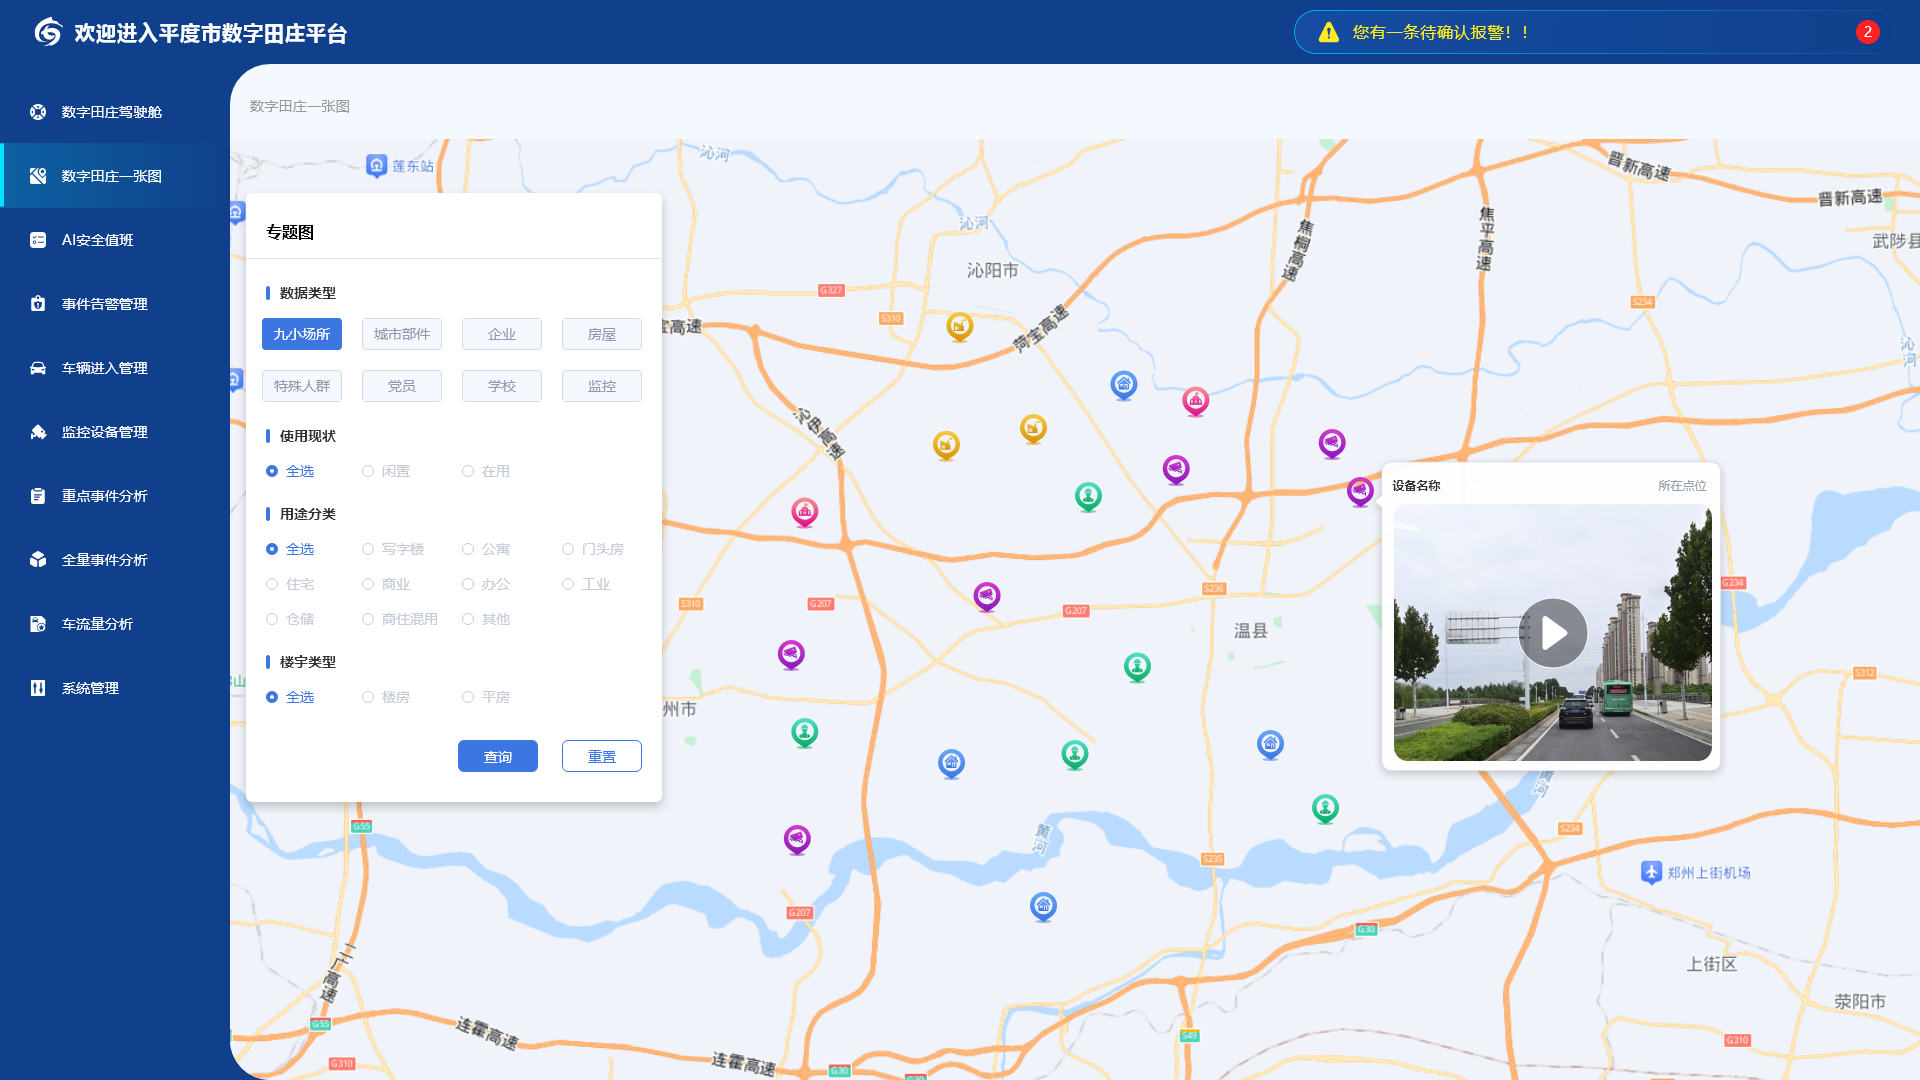Click the 查询 search button
This screenshot has height=1080, width=1920.
498,756
